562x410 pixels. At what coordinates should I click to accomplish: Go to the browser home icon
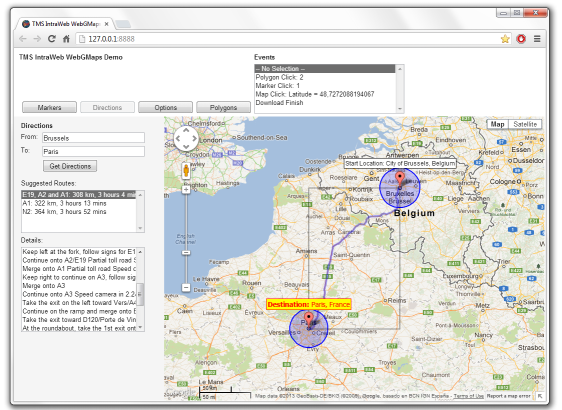[66, 39]
